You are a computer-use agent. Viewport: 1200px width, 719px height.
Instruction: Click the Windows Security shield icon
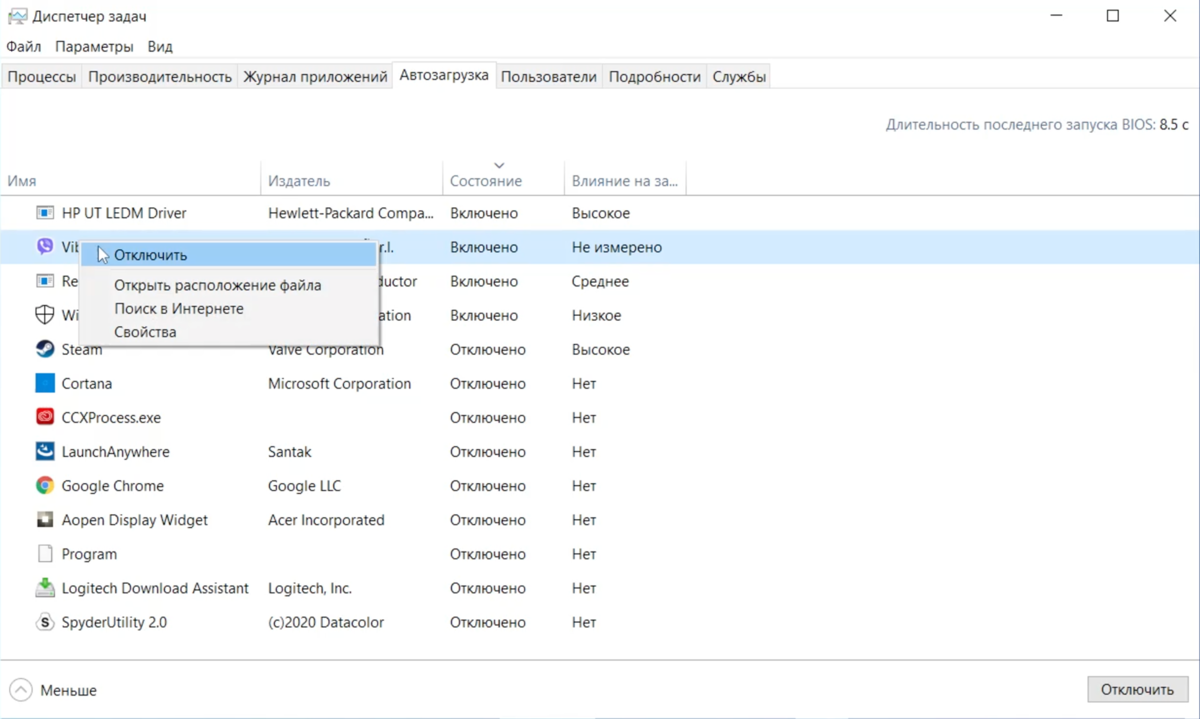(45, 315)
